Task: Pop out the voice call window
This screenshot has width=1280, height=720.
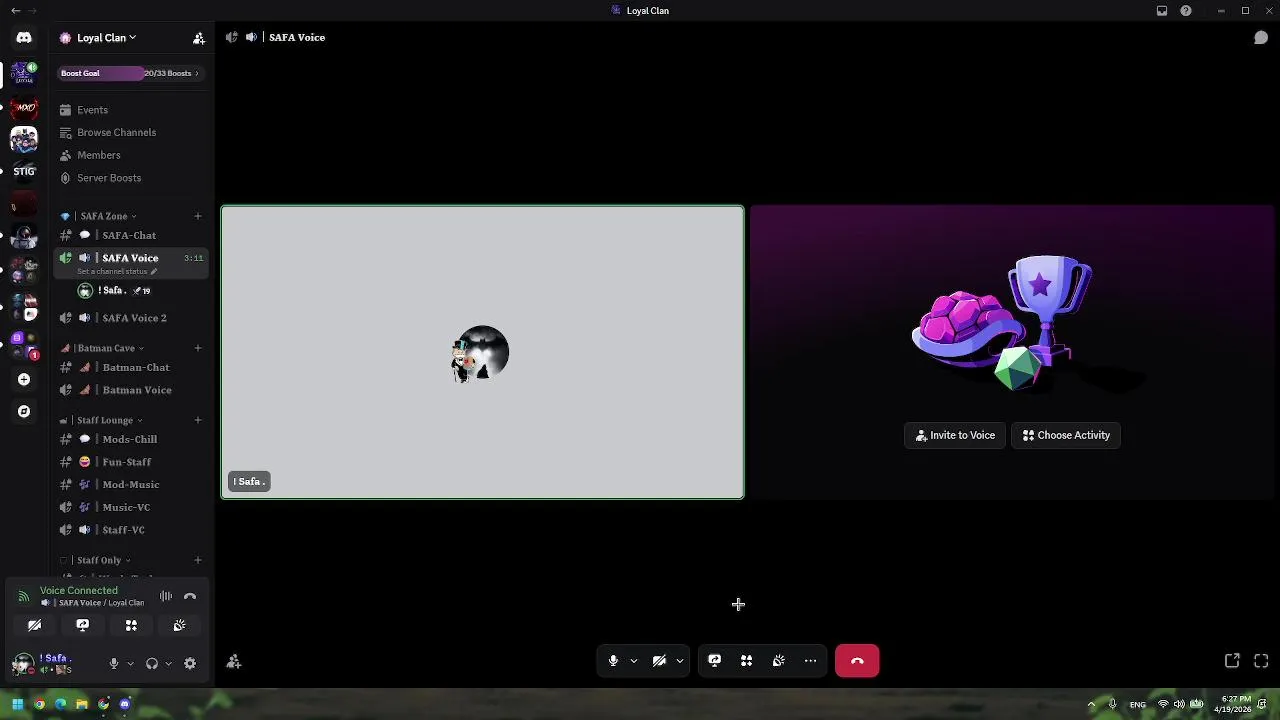Action: (1232, 661)
